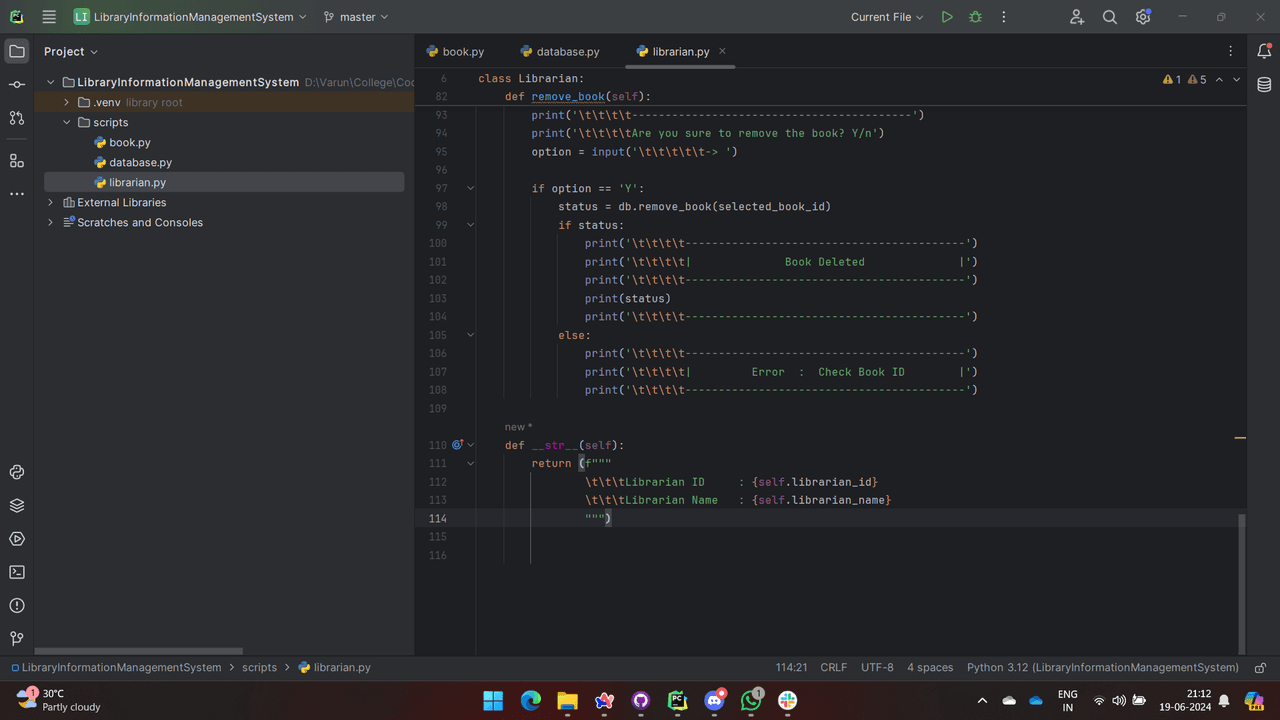
Task: Open the Commit tool window
Action: click(17, 85)
